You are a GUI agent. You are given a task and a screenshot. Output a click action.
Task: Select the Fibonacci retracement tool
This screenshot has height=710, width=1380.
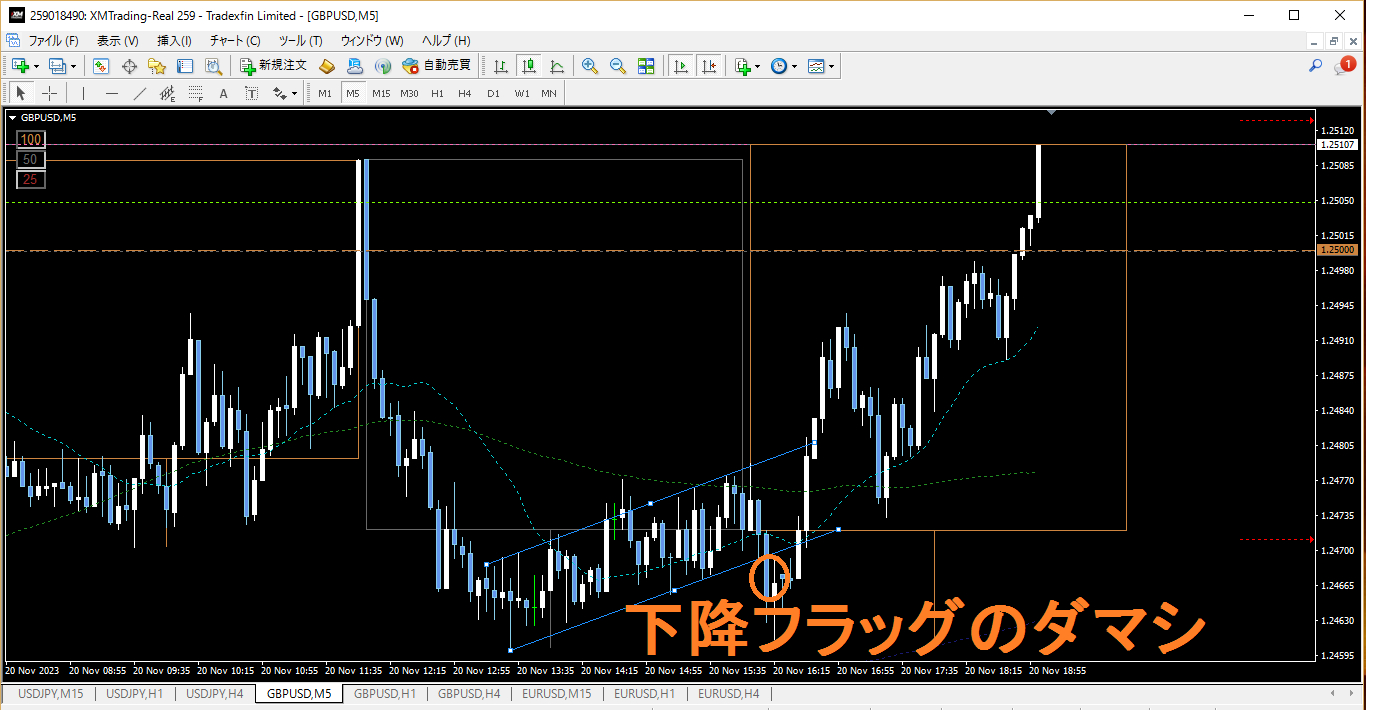coord(196,93)
